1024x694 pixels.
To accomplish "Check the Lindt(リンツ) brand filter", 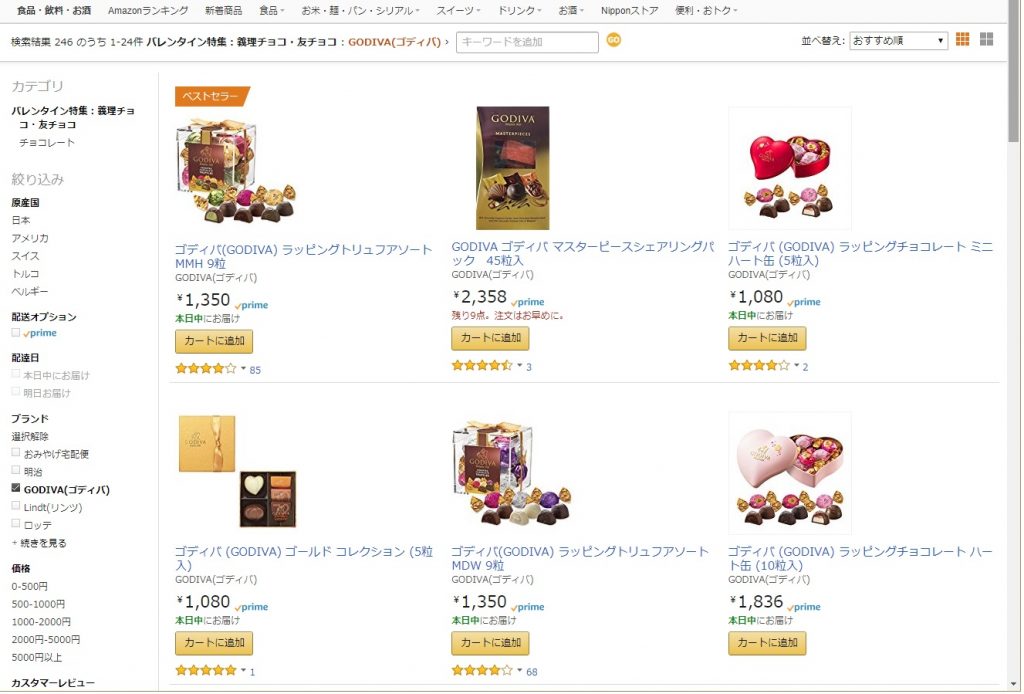I will click(x=16, y=505).
